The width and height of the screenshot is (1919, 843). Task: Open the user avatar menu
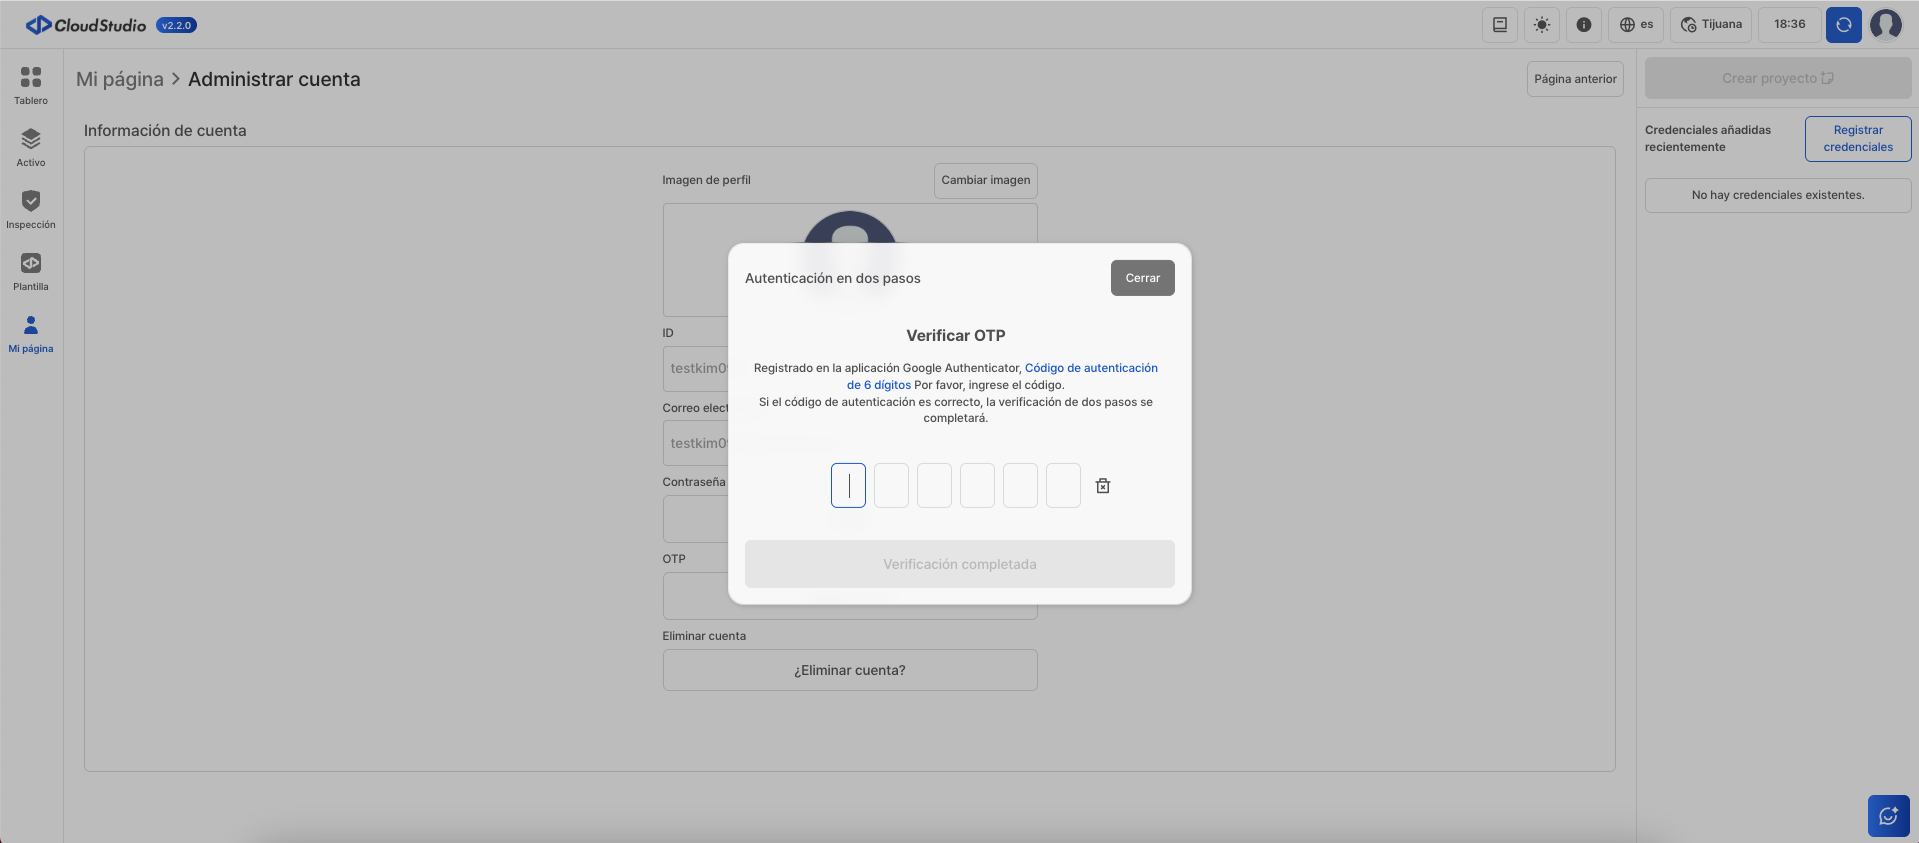point(1886,25)
